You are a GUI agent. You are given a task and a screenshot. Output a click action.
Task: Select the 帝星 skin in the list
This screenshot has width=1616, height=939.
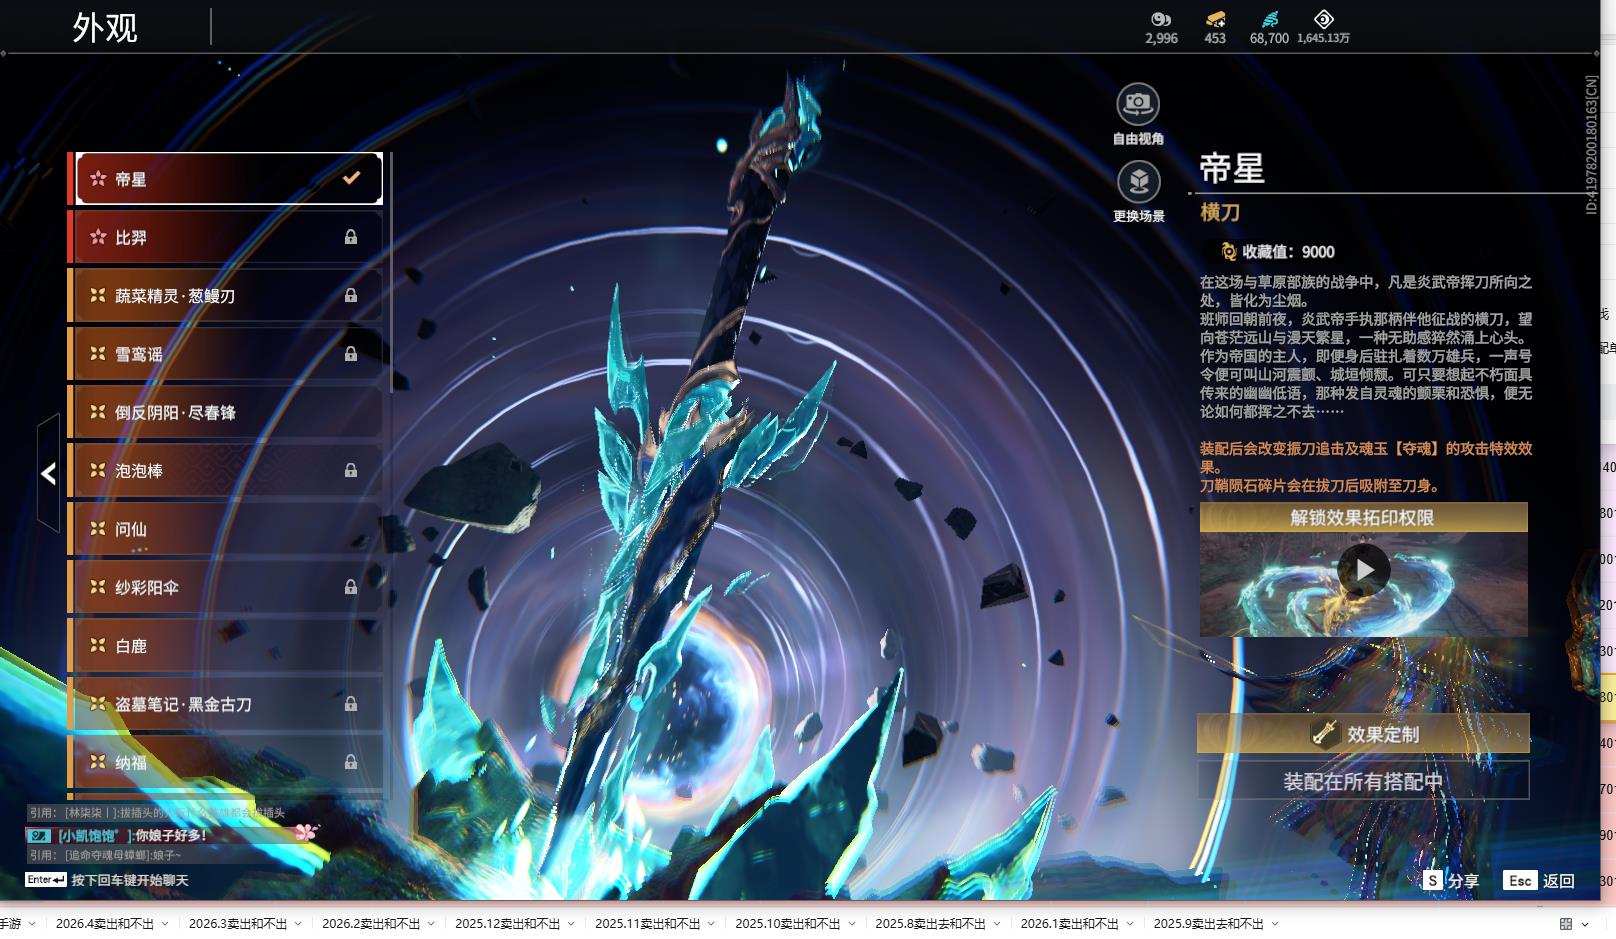tap(229, 179)
